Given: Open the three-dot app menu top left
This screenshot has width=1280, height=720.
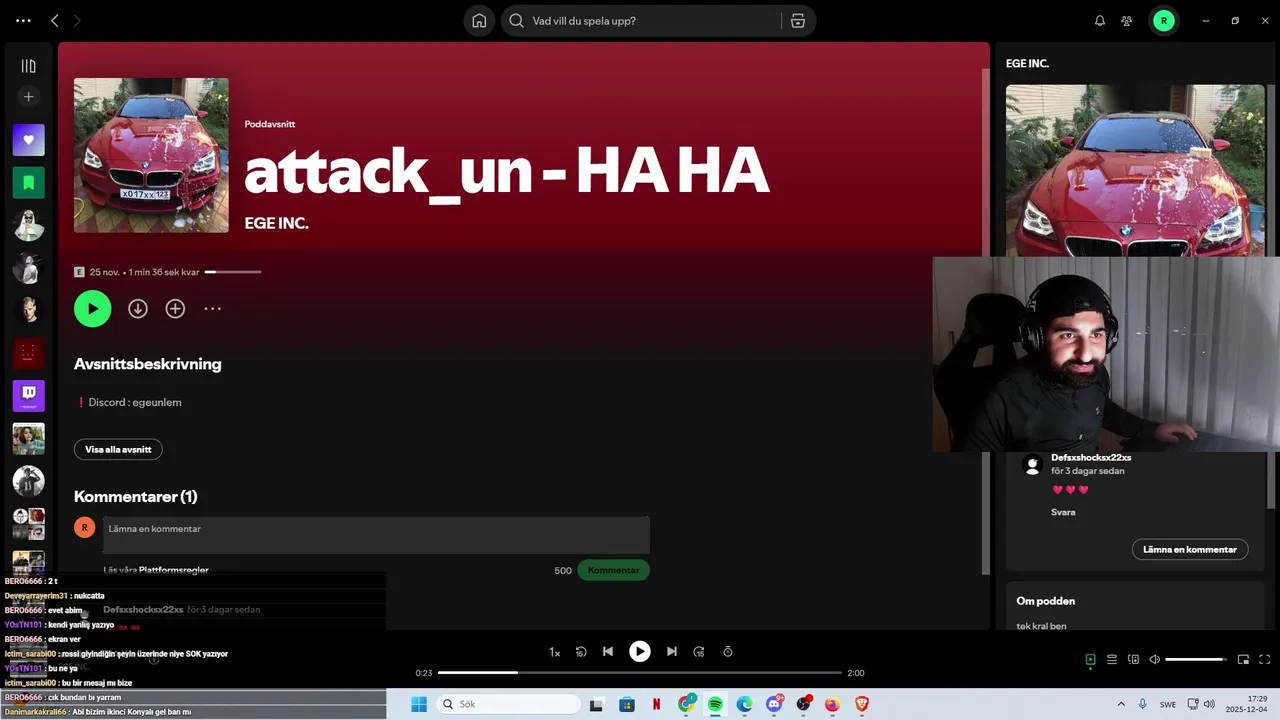Looking at the screenshot, I should pyautogui.click(x=23, y=21).
